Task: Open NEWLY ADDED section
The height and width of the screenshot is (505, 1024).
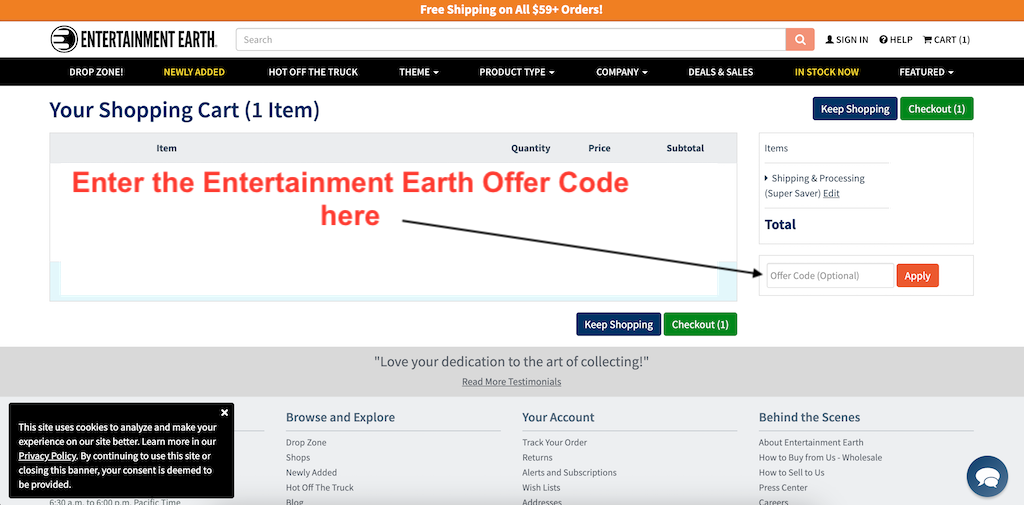Action: pos(194,72)
